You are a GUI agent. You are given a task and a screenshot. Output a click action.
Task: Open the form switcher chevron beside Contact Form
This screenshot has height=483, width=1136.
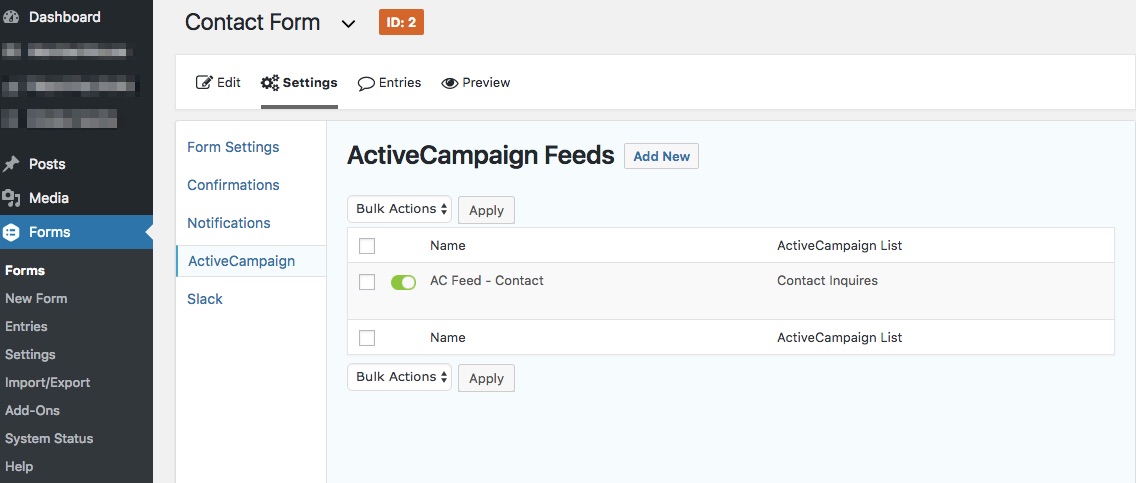(348, 24)
